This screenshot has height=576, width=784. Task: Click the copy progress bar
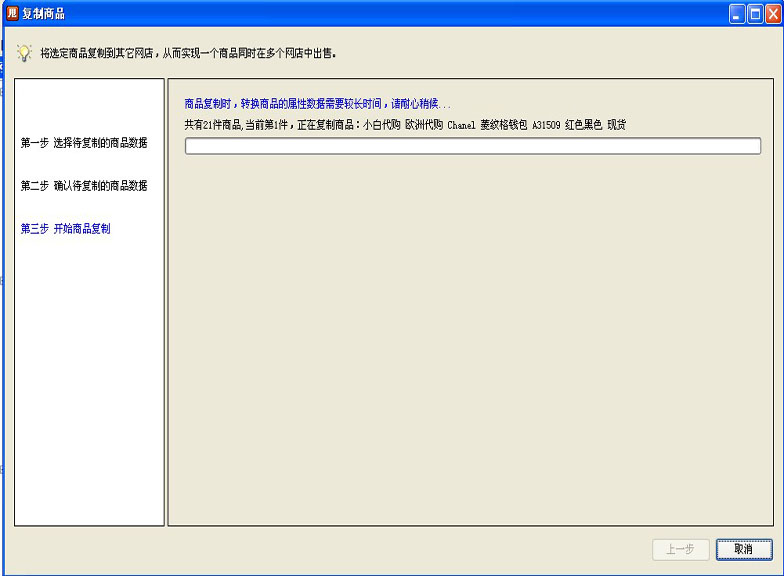473,146
